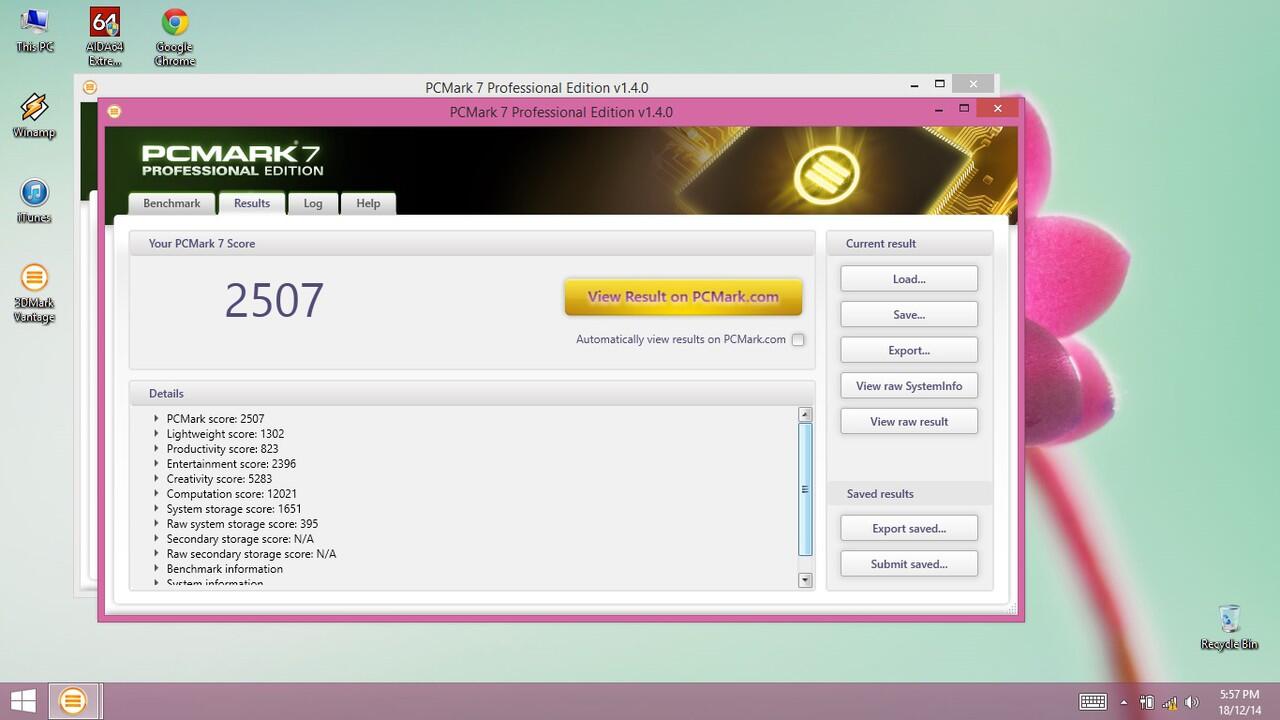Click the Save... button
The width and height of the screenshot is (1280, 720).
[909, 315]
